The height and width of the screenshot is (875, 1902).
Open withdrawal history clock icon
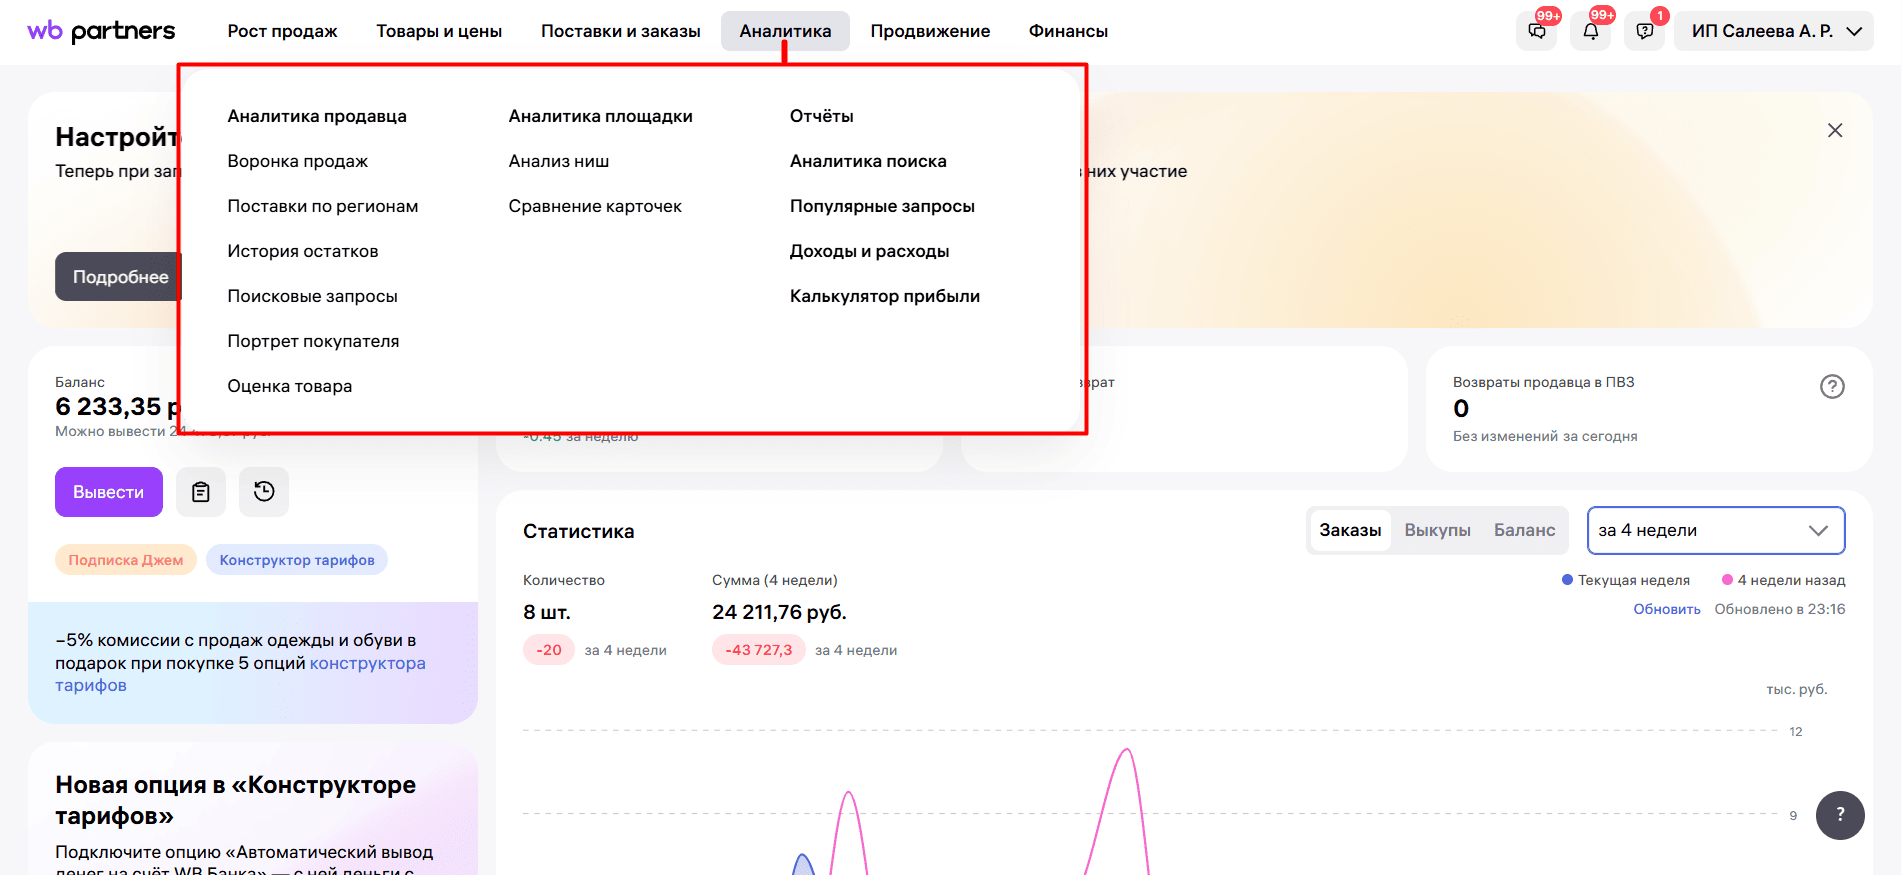click(x=264, y=492)
